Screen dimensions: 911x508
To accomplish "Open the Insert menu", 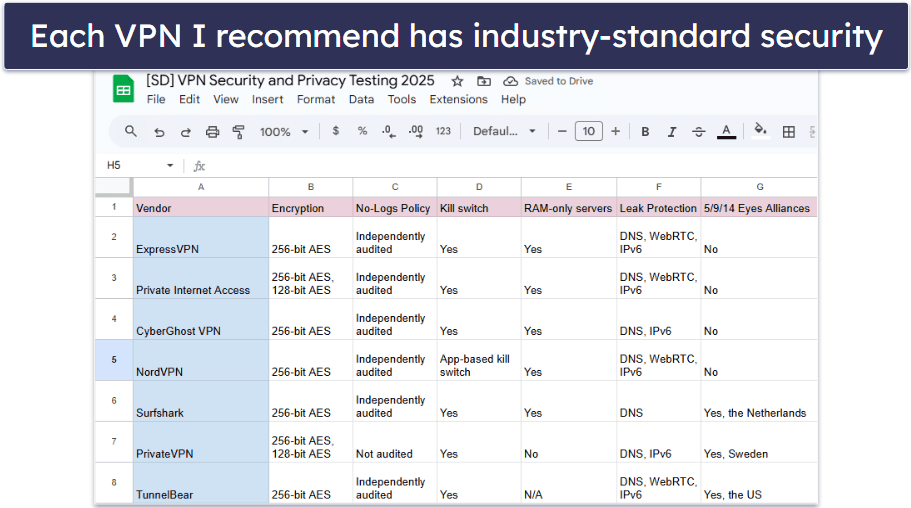I will [267, 99].
